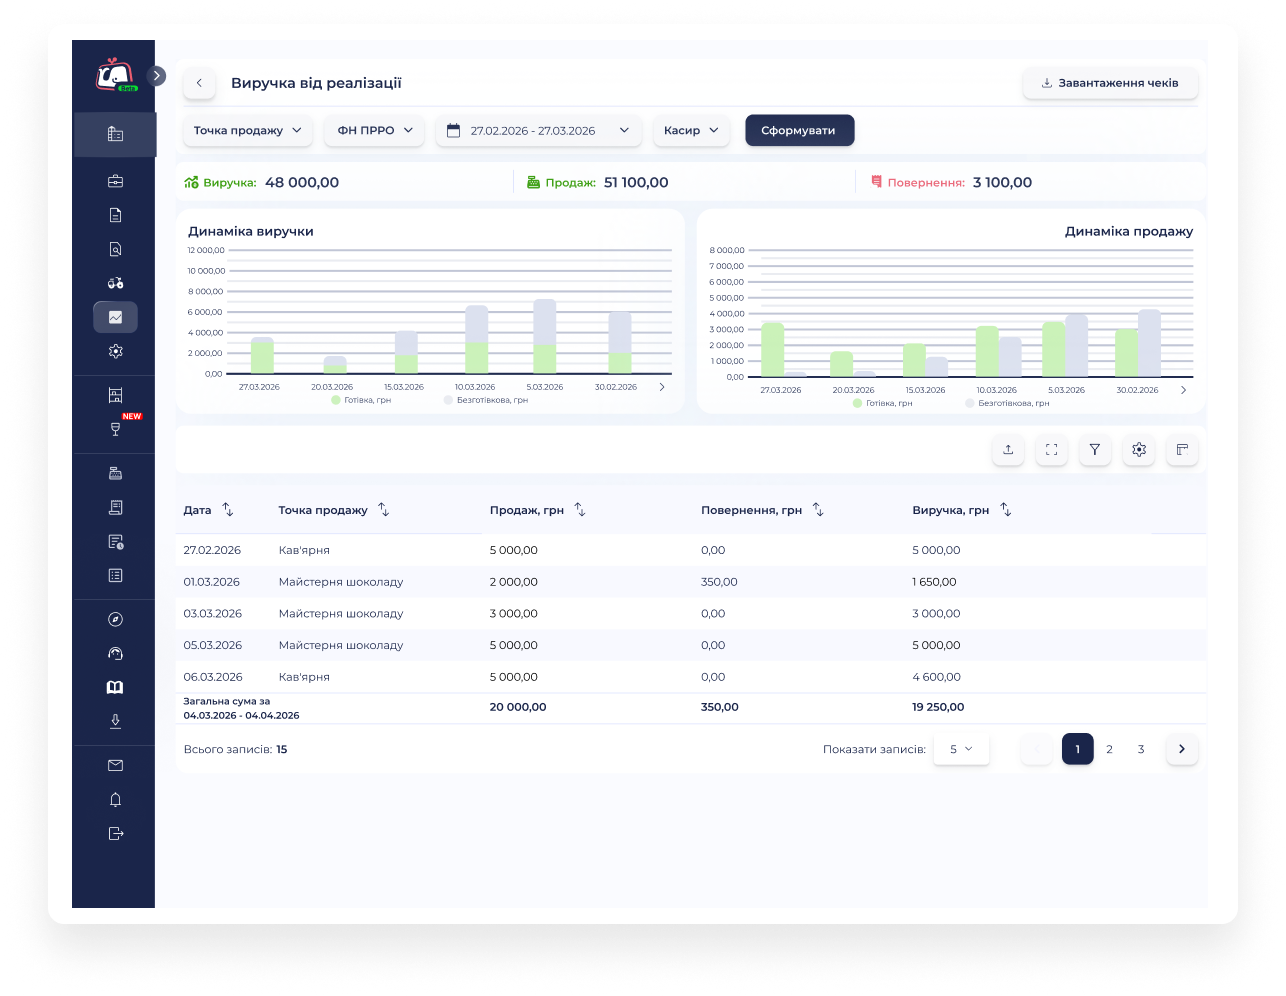Click Кав'ярня in the 06.03.2026 row
The width and height of the screenshot is (1286, 996).
(304, 677)
